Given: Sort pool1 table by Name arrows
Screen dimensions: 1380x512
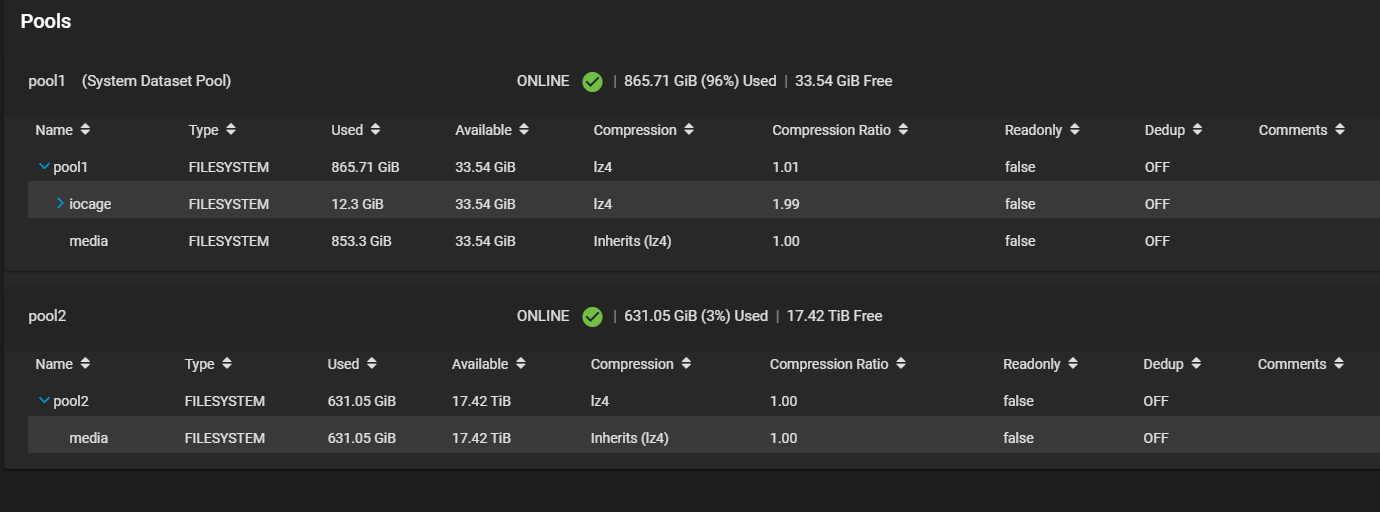Looking at the screenshot, I should point(85,130).
